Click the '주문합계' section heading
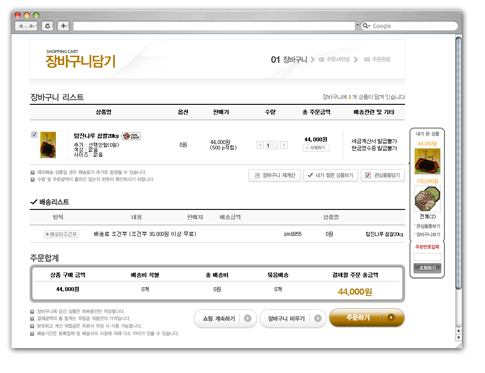The image size is (485, 373). click(x=44, y=258)
